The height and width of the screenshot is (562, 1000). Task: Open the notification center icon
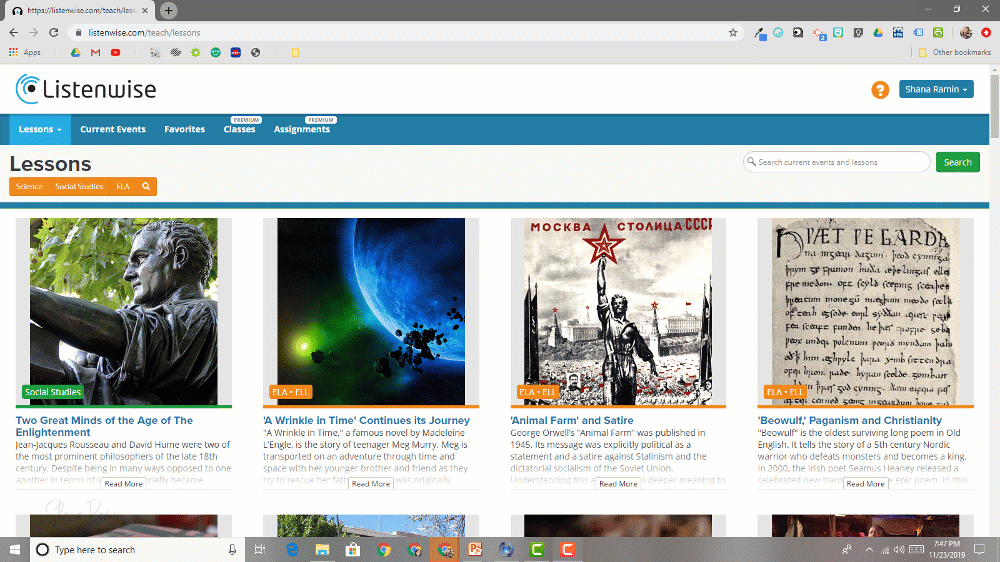click(x=980, y=549)
